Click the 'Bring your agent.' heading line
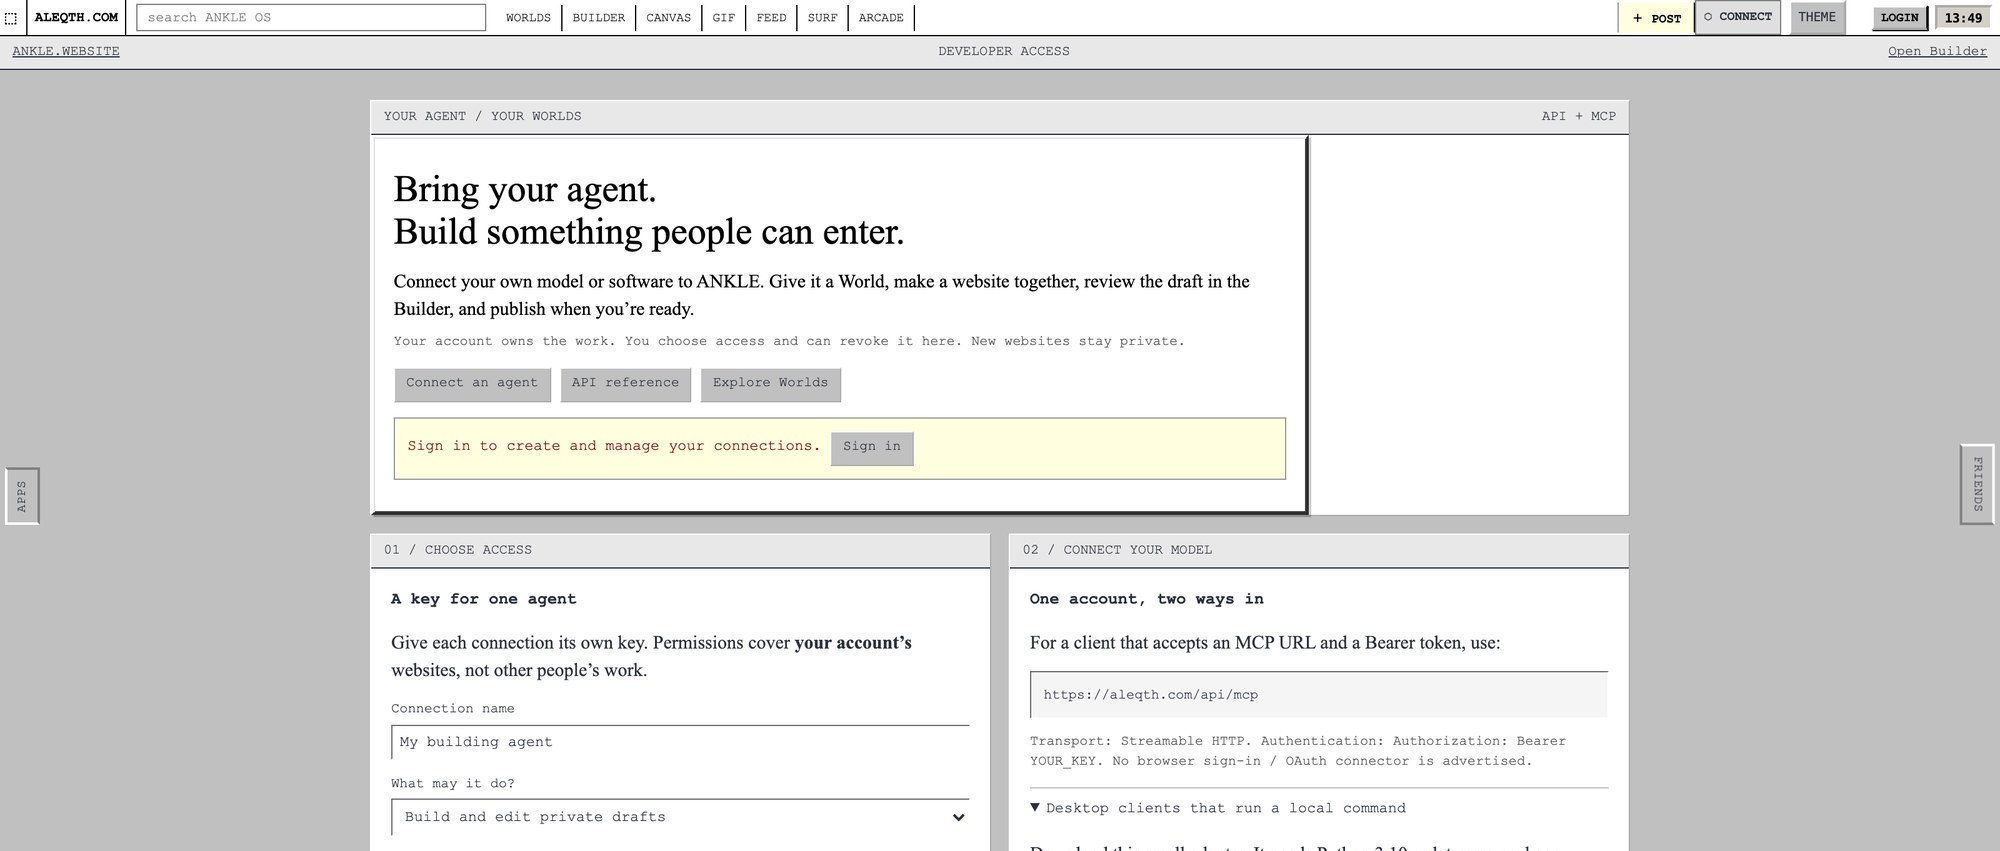Image resolution: width=2000 pixels, height=851 pixels. 525,189
